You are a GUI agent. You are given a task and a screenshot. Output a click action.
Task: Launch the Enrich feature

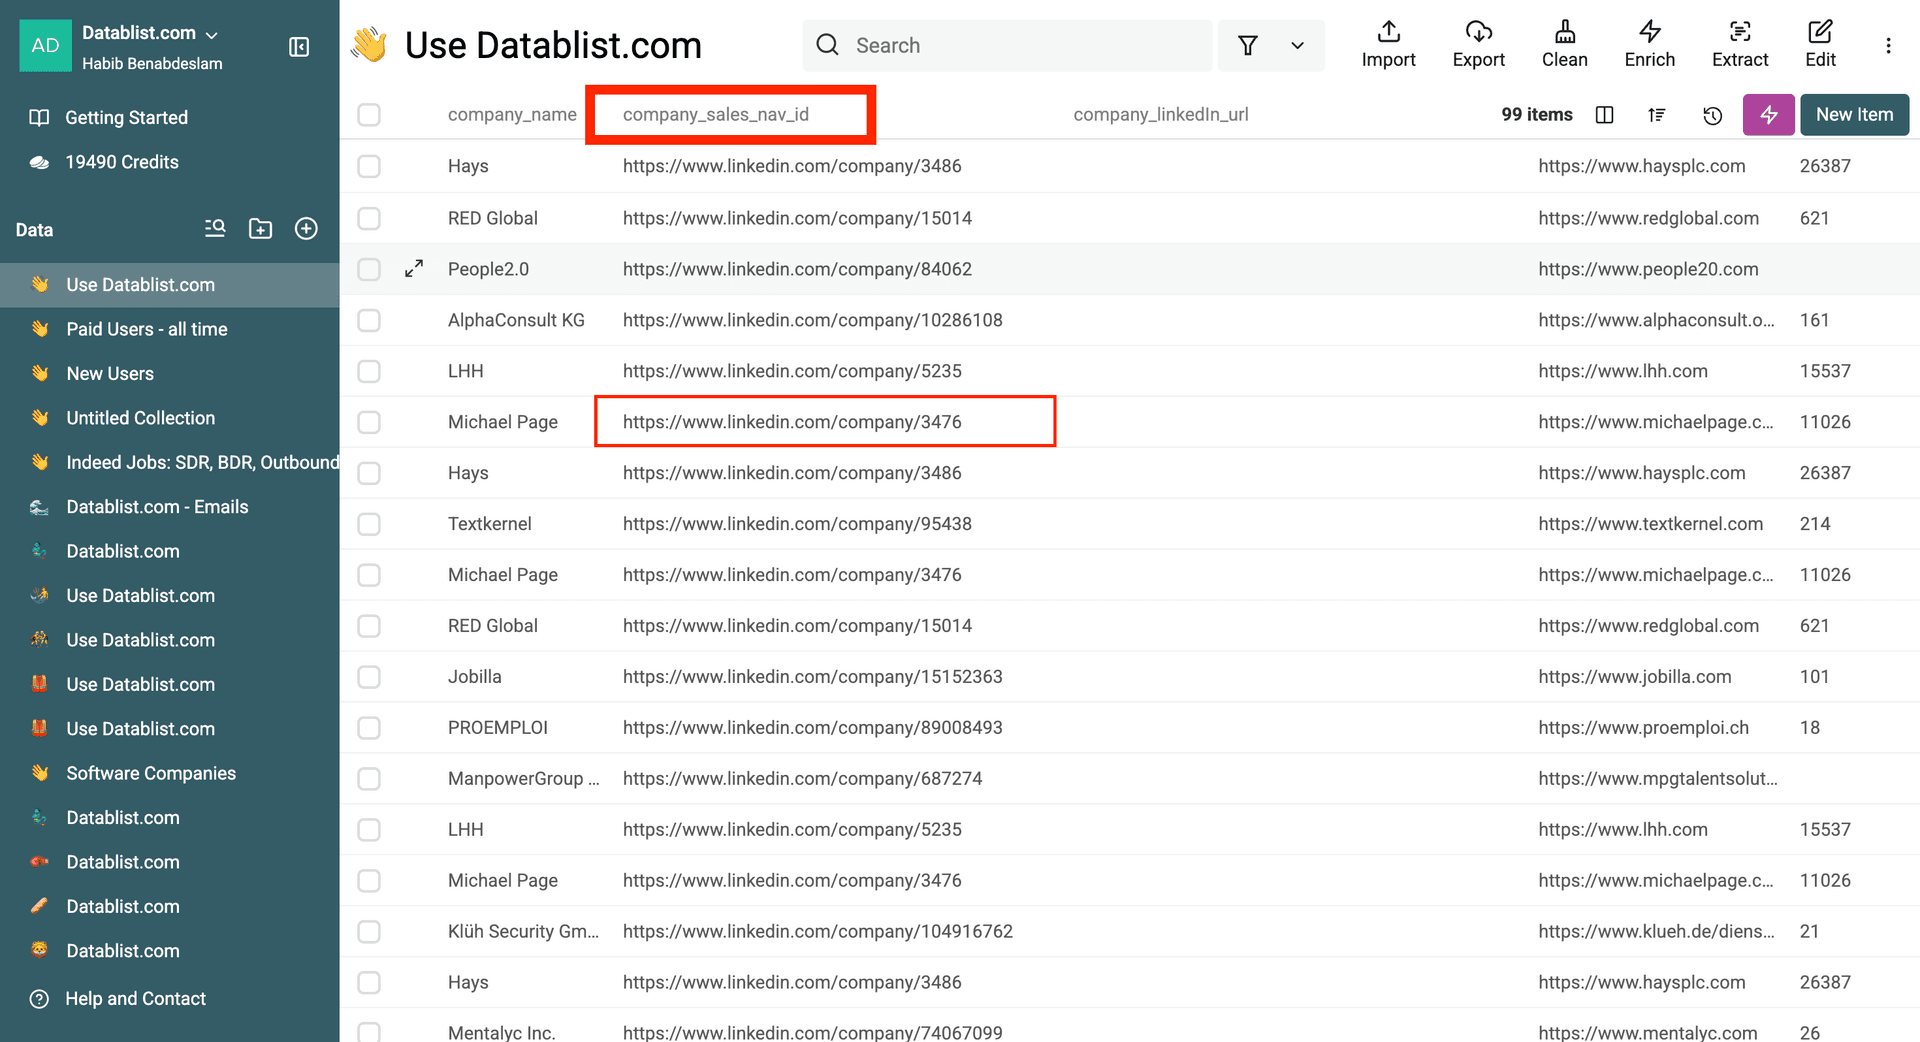(1649, 44)
